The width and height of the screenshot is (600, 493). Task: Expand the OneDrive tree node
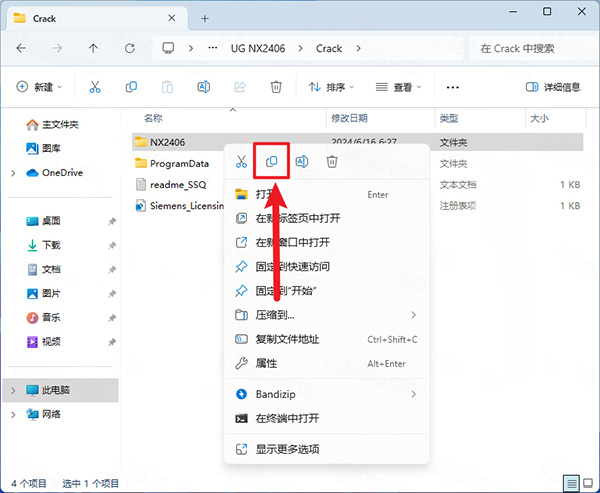pyautogui.click(x=13, y=173)
